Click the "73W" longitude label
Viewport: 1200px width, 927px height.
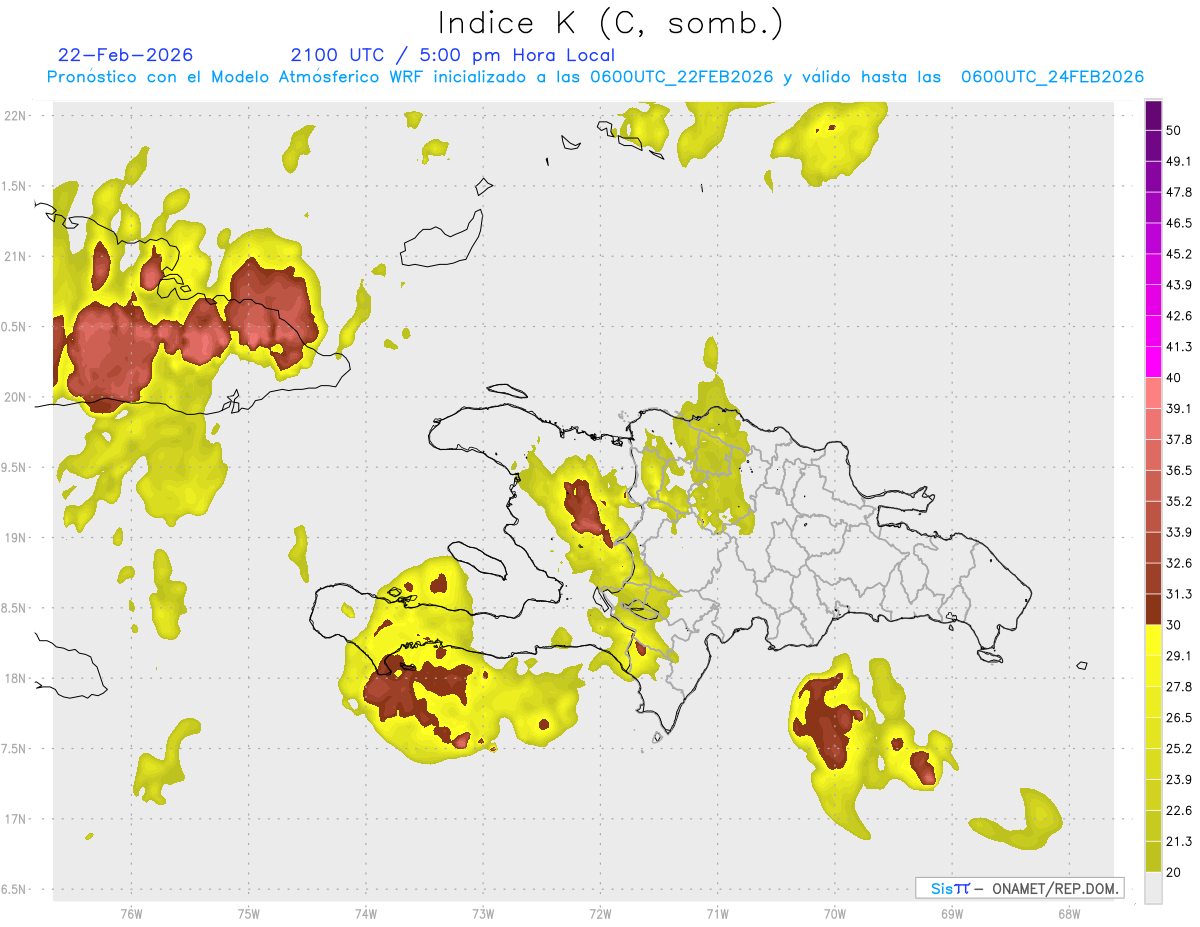pos(483,913)
